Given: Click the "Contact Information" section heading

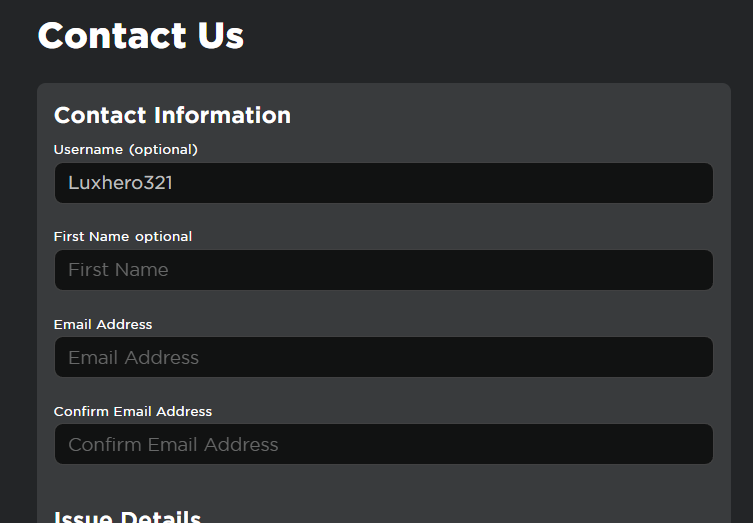Looking at the screenshot, I should click(x=172, y=115).
